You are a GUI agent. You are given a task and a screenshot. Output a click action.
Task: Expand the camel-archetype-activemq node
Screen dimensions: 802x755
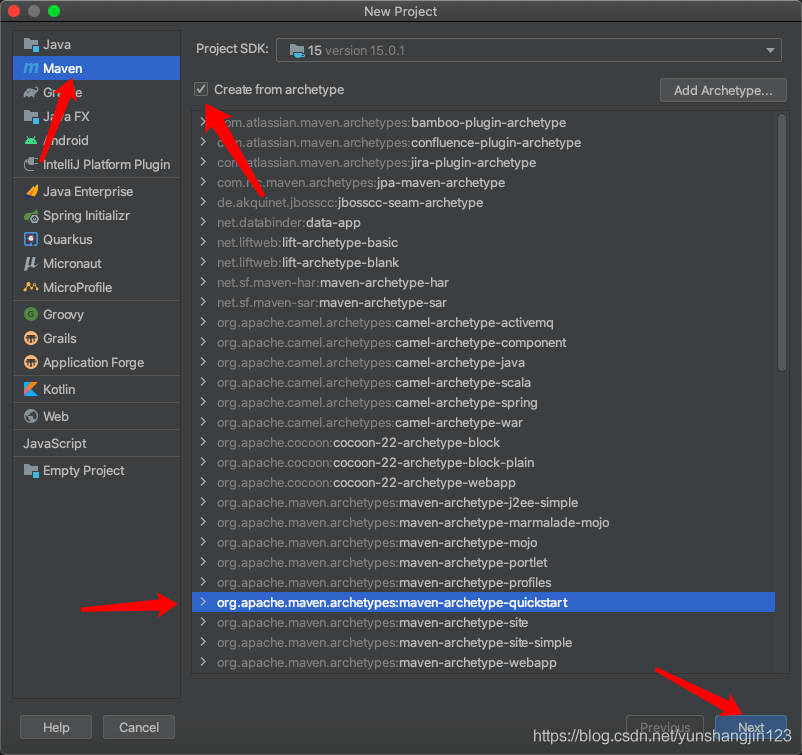point(204,322)
